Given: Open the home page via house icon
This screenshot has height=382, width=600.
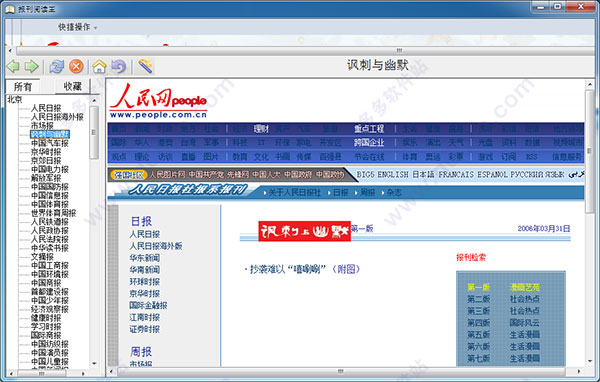Looking at the screenshot, I should (99, 67).
